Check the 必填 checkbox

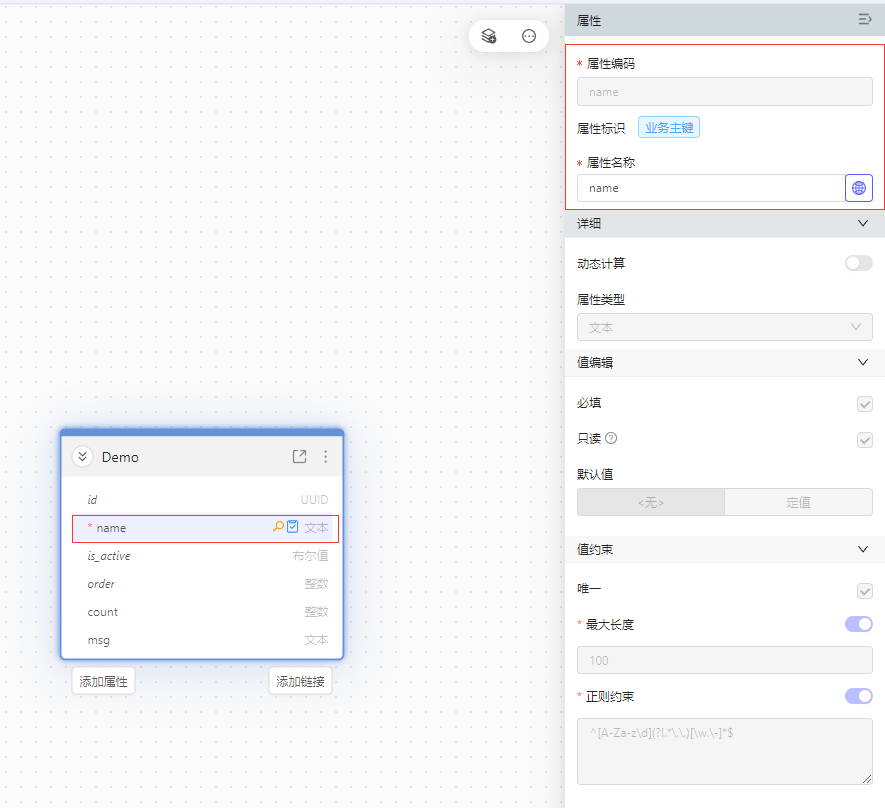pyautogui.click(x=865, y=404)
